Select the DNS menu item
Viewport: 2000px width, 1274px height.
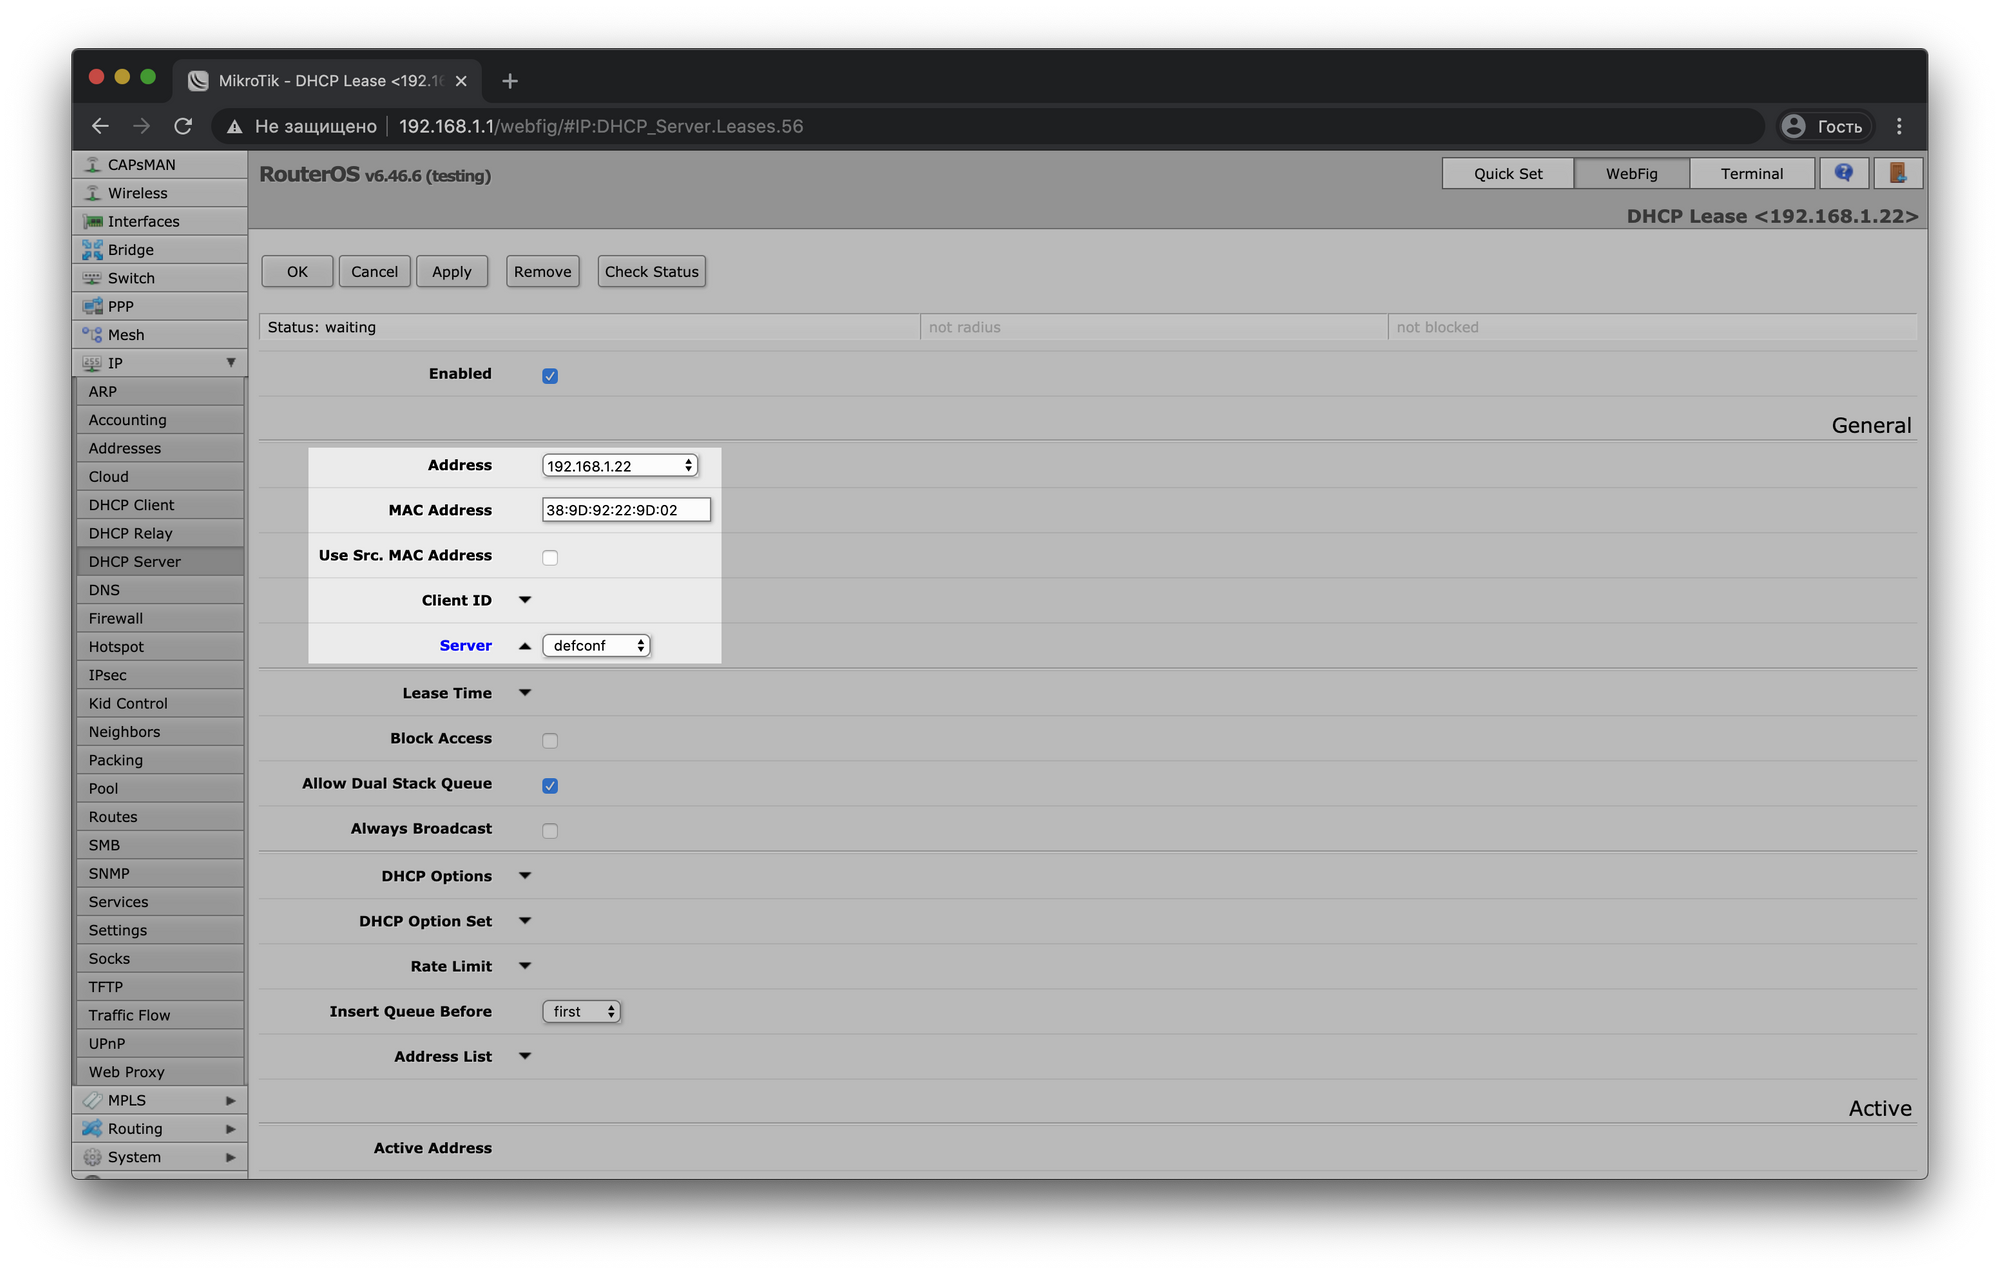point(102,589)
